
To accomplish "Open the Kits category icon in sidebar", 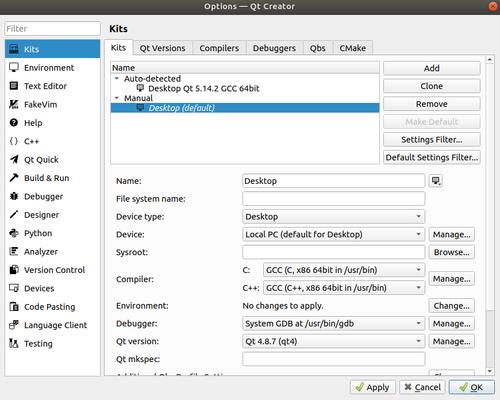I will pyautogui.click(x=14, y=49).
